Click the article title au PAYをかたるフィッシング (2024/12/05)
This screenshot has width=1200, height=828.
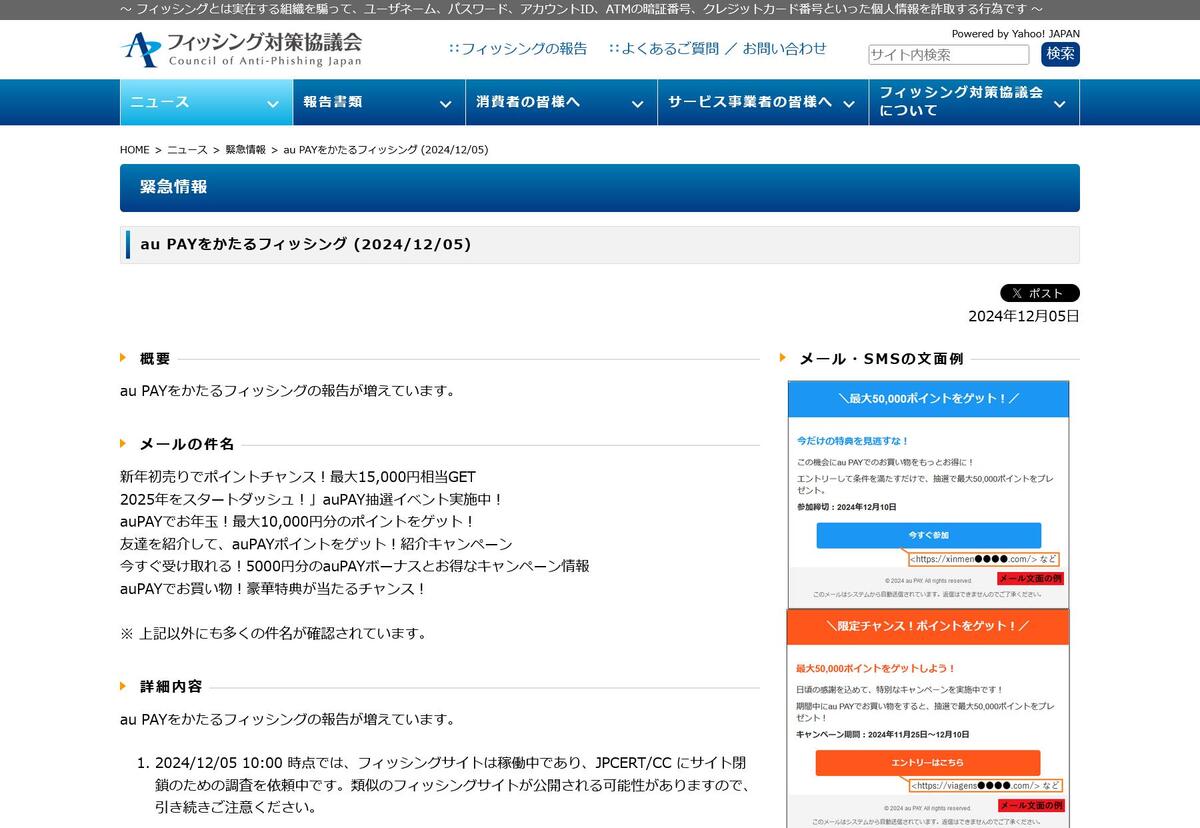coord(306,244)
